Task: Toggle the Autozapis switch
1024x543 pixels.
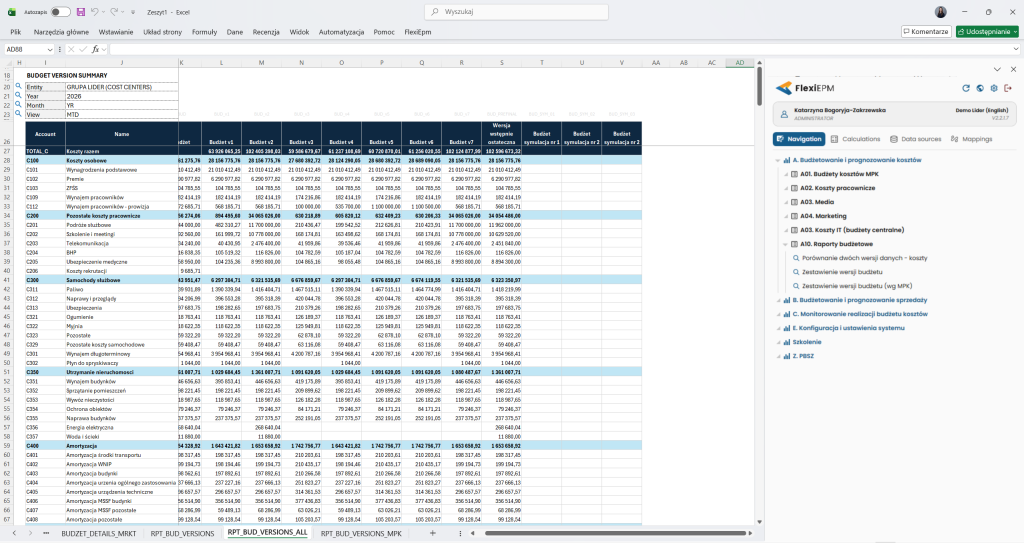Action: coord(60,12)
